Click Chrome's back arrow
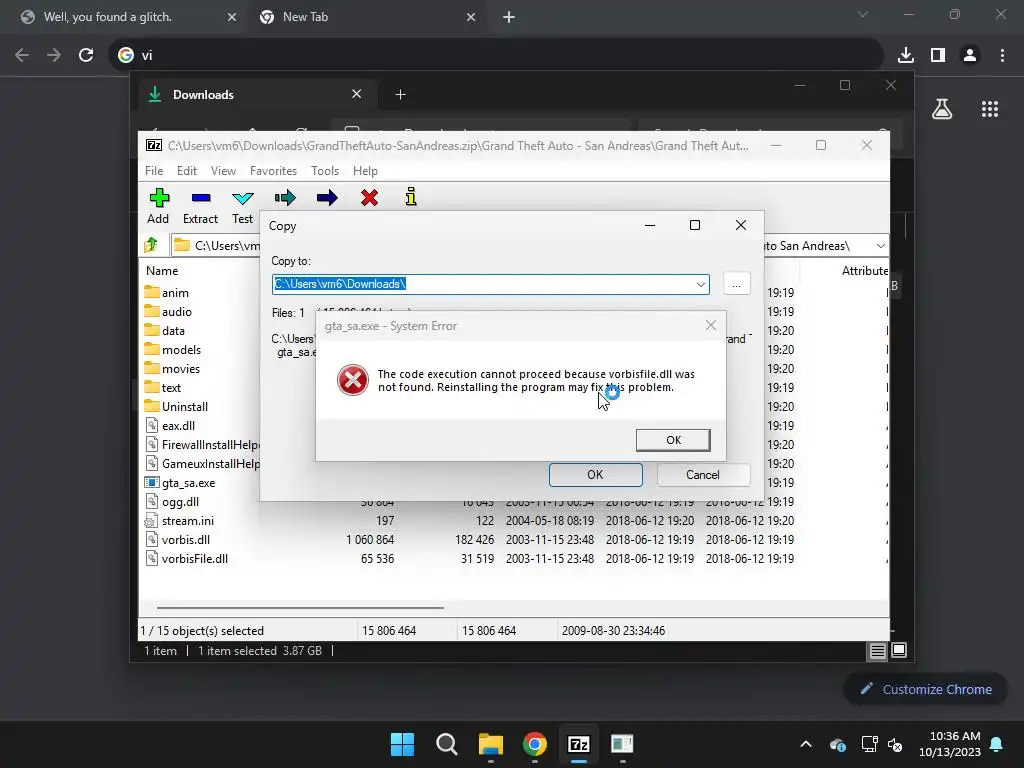Viewport: 1024px width, 768px height. click(x=22, y=55)
